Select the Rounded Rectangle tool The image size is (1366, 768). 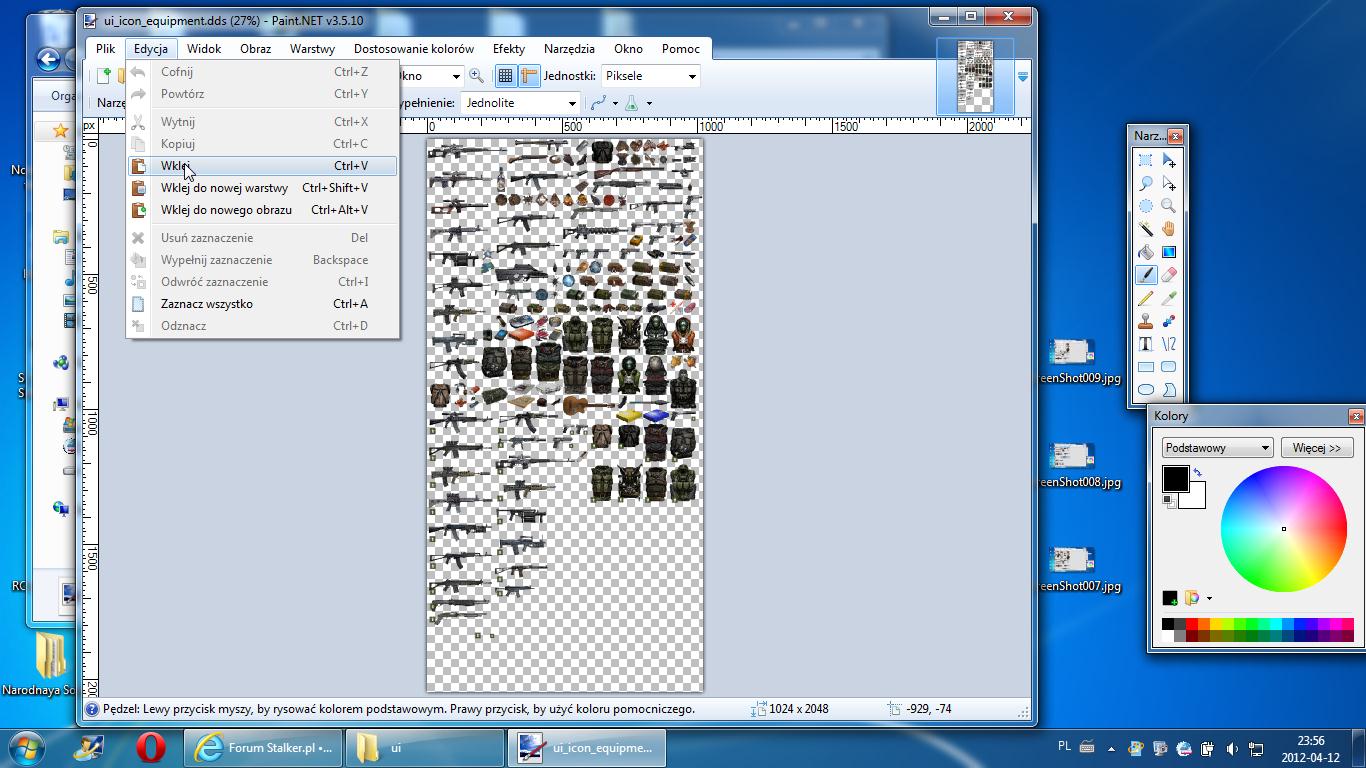coord(1168,367)
